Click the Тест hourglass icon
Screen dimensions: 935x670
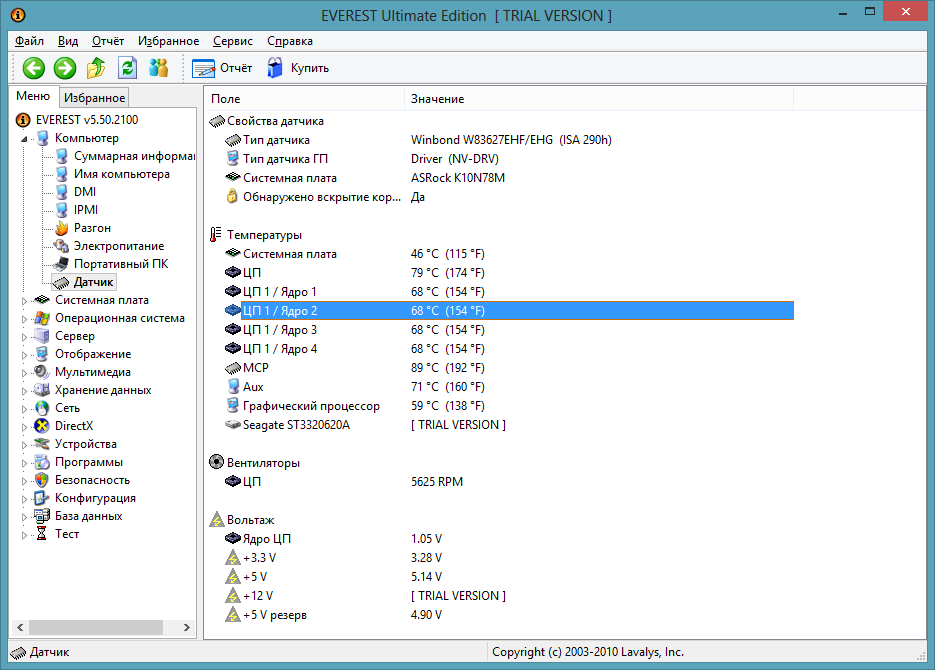(x=42, y=534)
